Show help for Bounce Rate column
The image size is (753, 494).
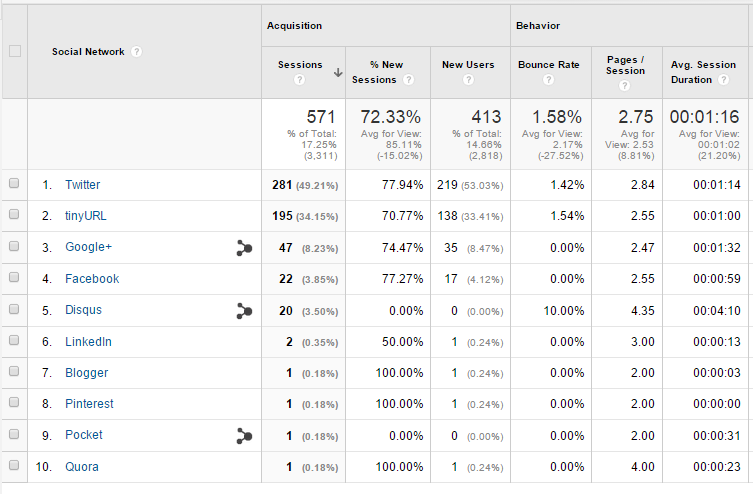tap(548, 79)
